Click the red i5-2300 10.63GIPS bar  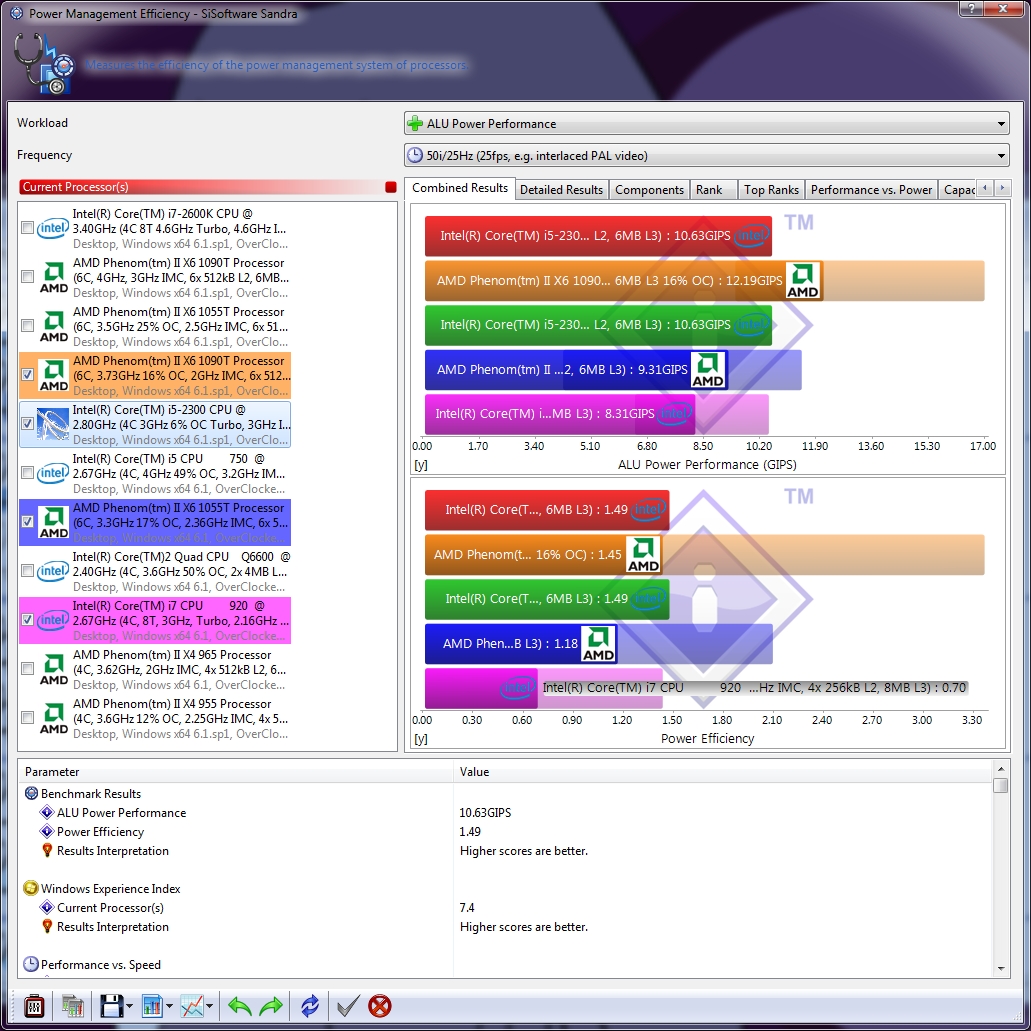tap(598, 235)
